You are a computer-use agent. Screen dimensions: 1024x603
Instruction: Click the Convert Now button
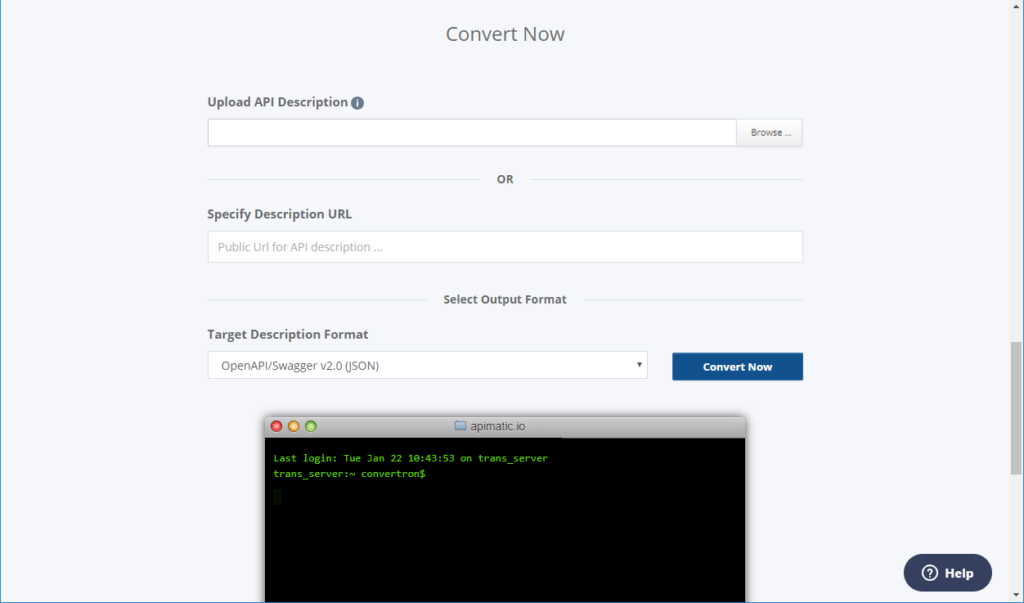pyautogui.click(x=737, y=366)
